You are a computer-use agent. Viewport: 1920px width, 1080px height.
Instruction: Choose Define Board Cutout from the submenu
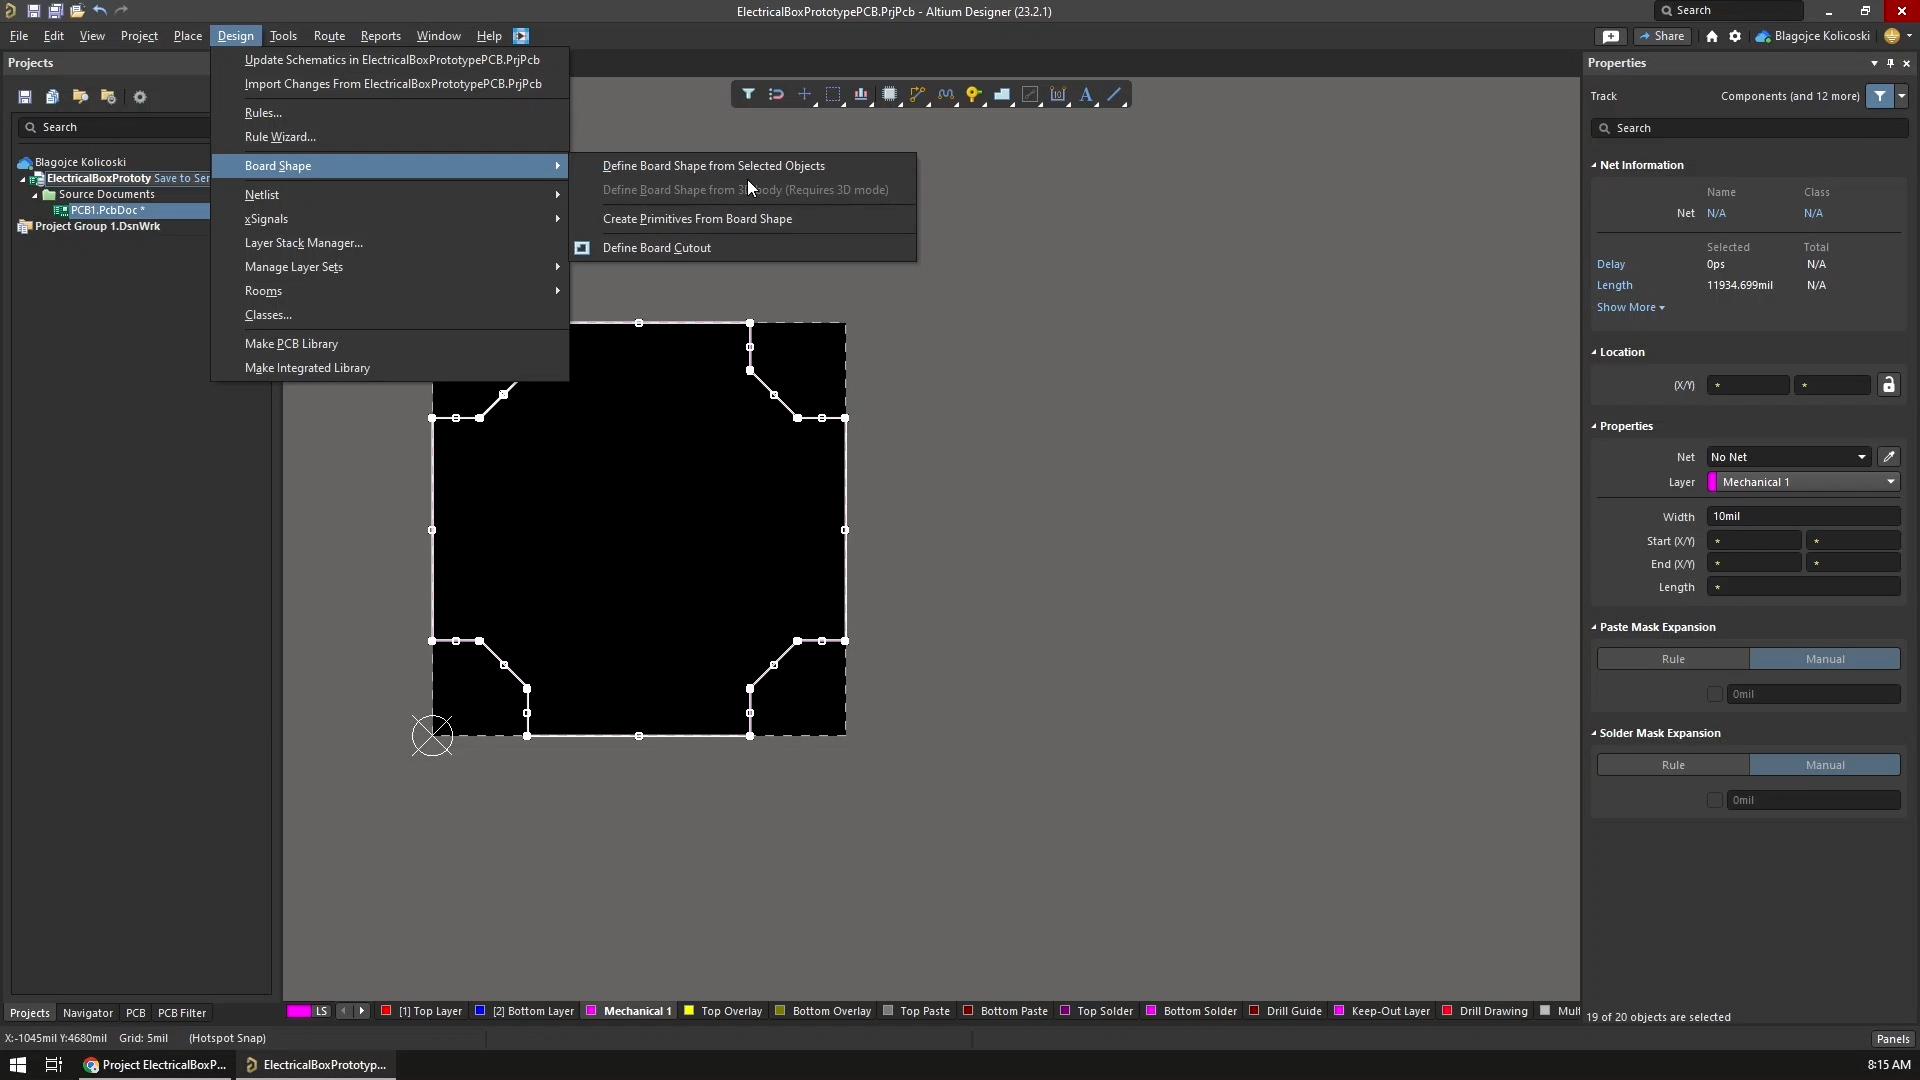655,247
